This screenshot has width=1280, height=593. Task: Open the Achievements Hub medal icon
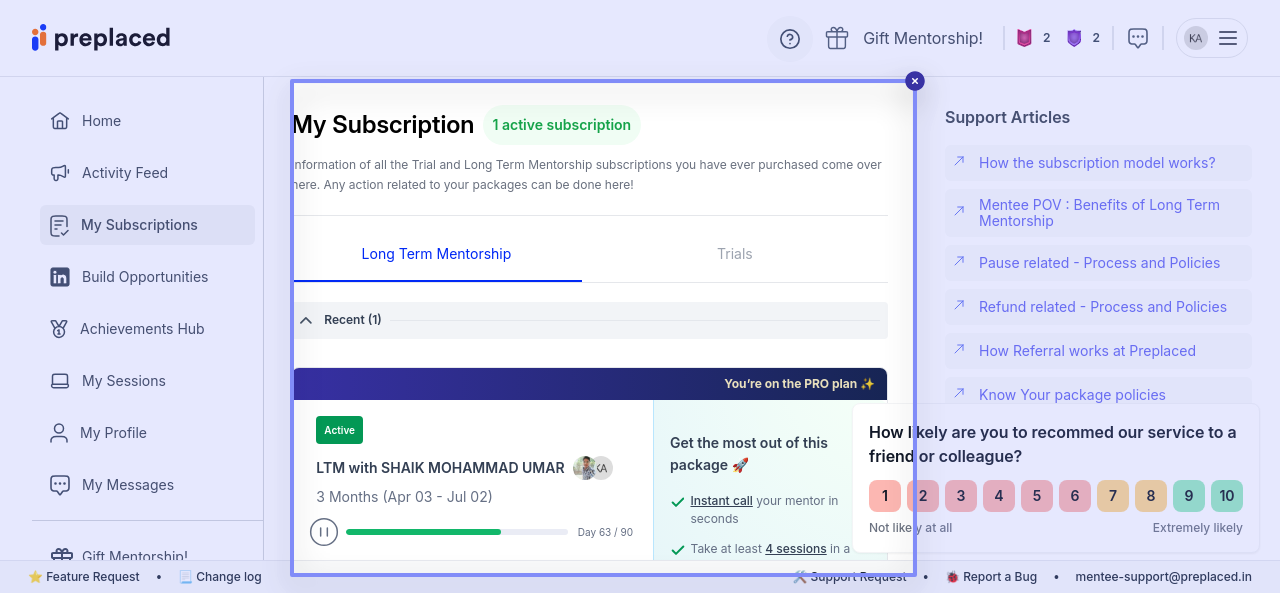[59, 329]
